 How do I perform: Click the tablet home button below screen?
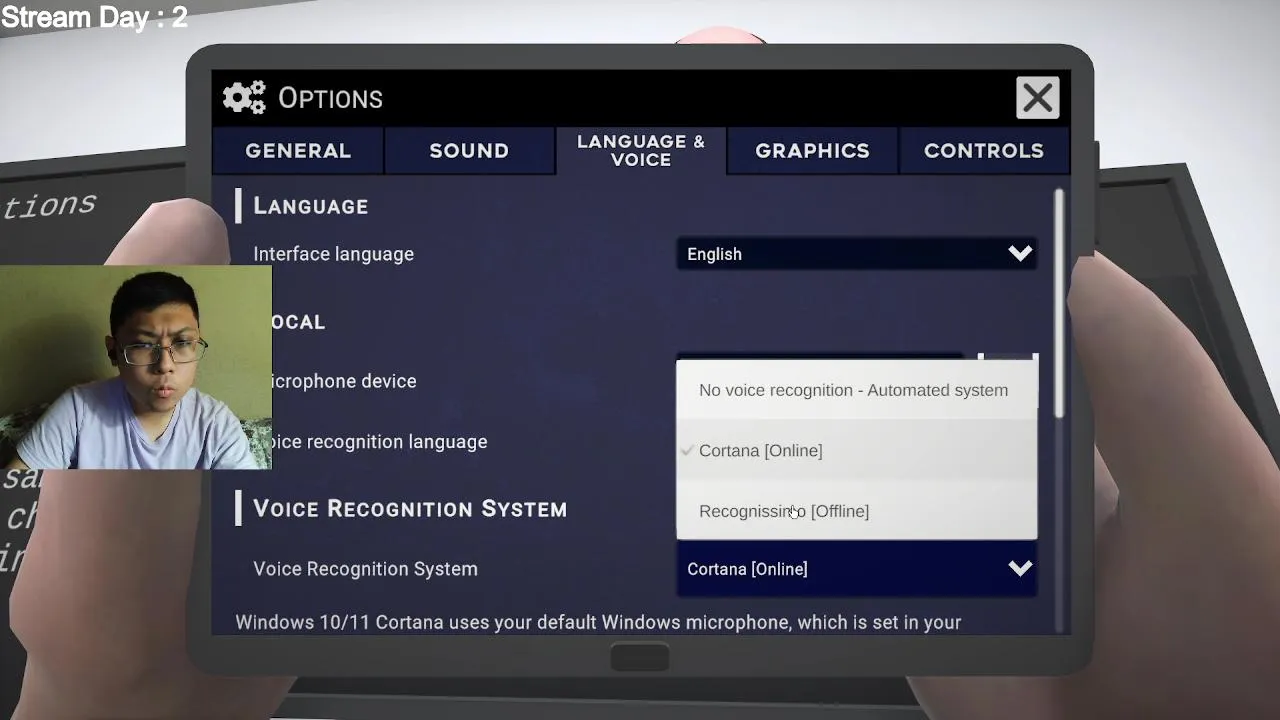640,658
